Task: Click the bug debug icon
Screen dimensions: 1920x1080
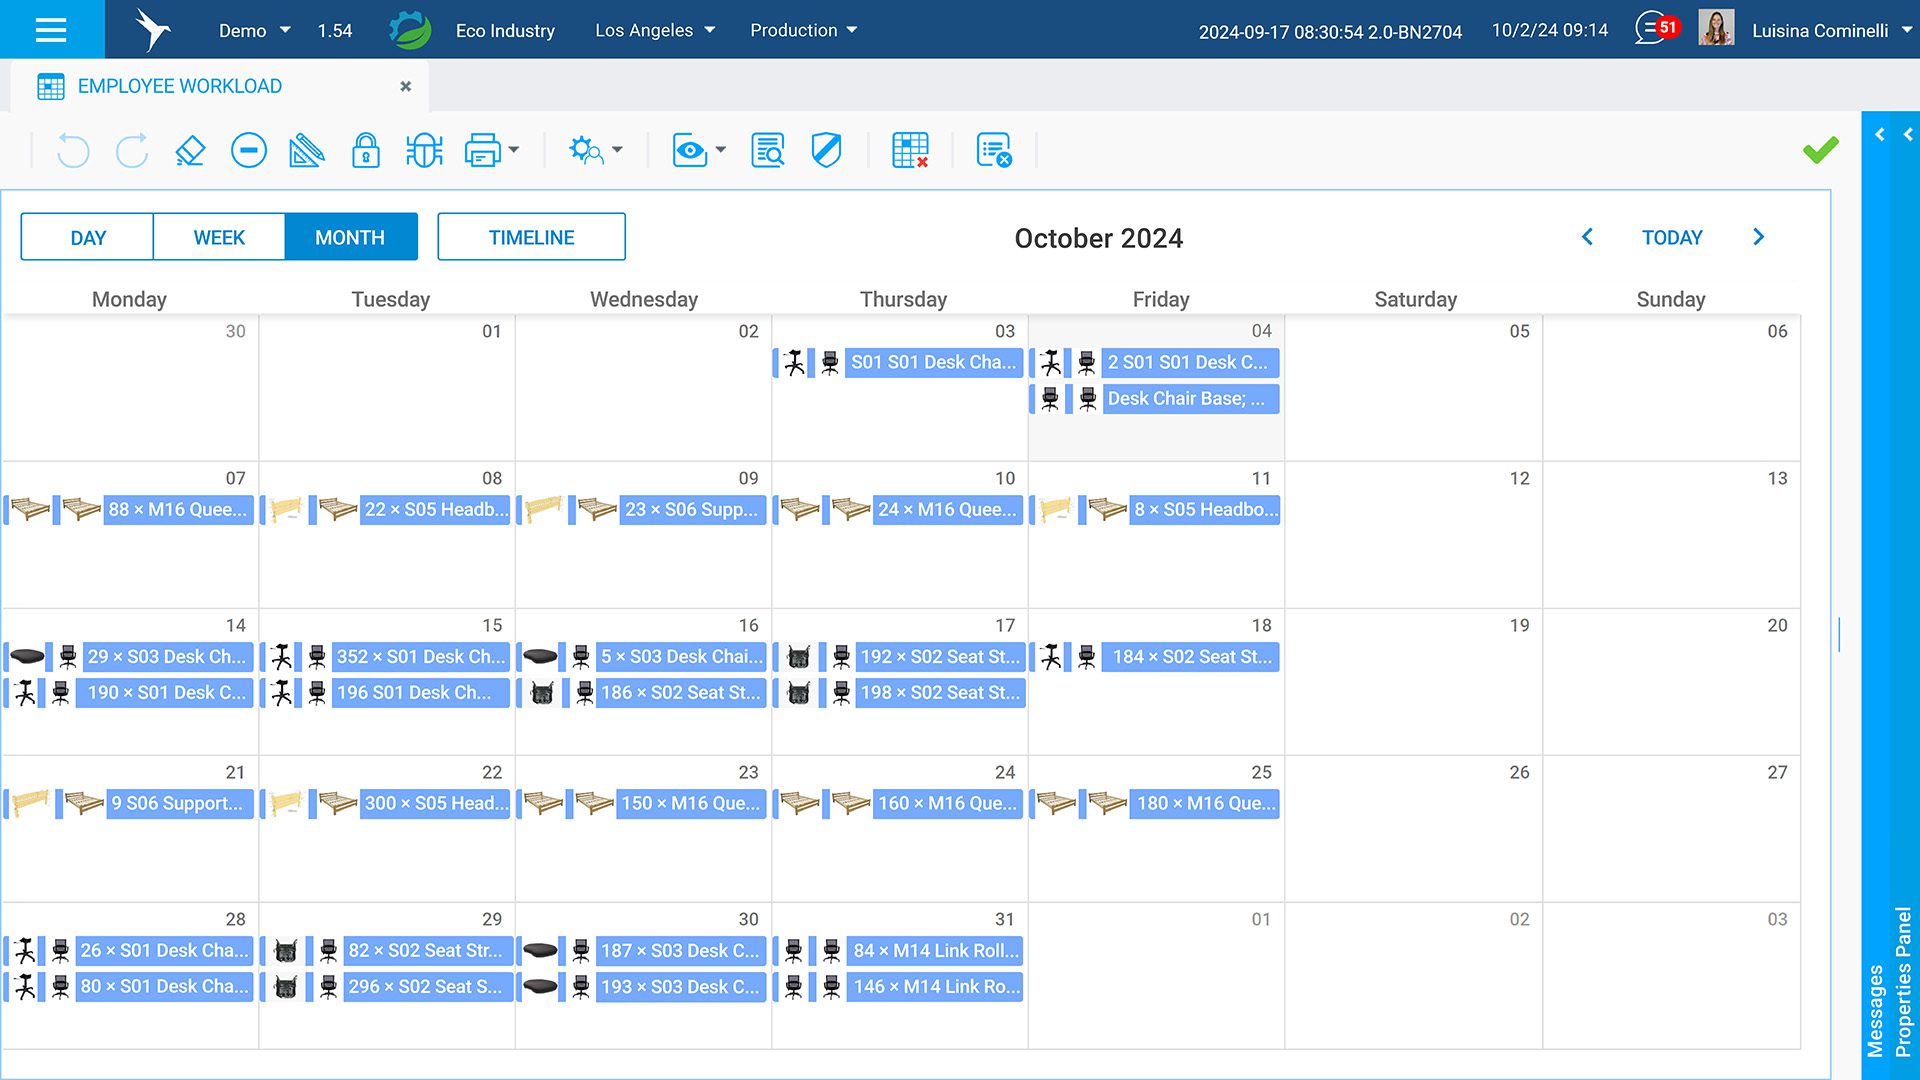Action: tap(424, 151)
